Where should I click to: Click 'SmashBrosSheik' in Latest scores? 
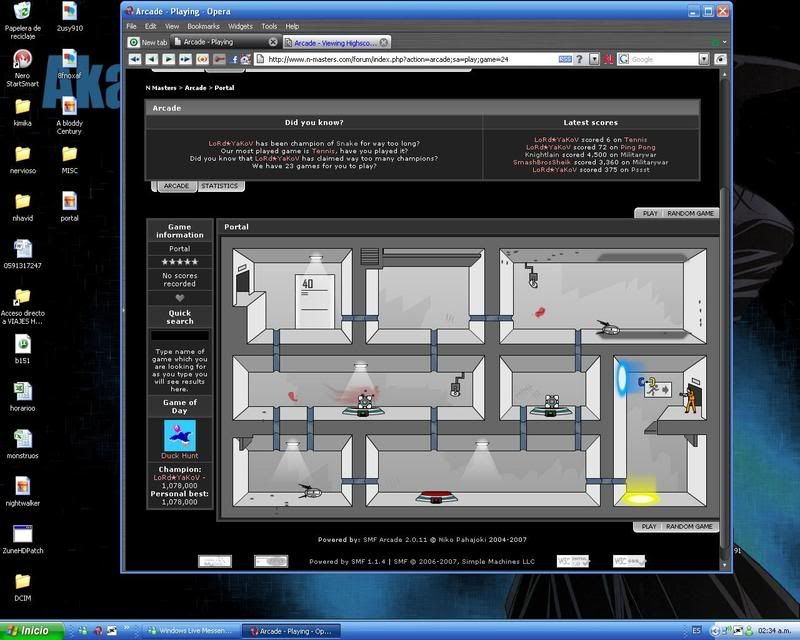point(542,162)
